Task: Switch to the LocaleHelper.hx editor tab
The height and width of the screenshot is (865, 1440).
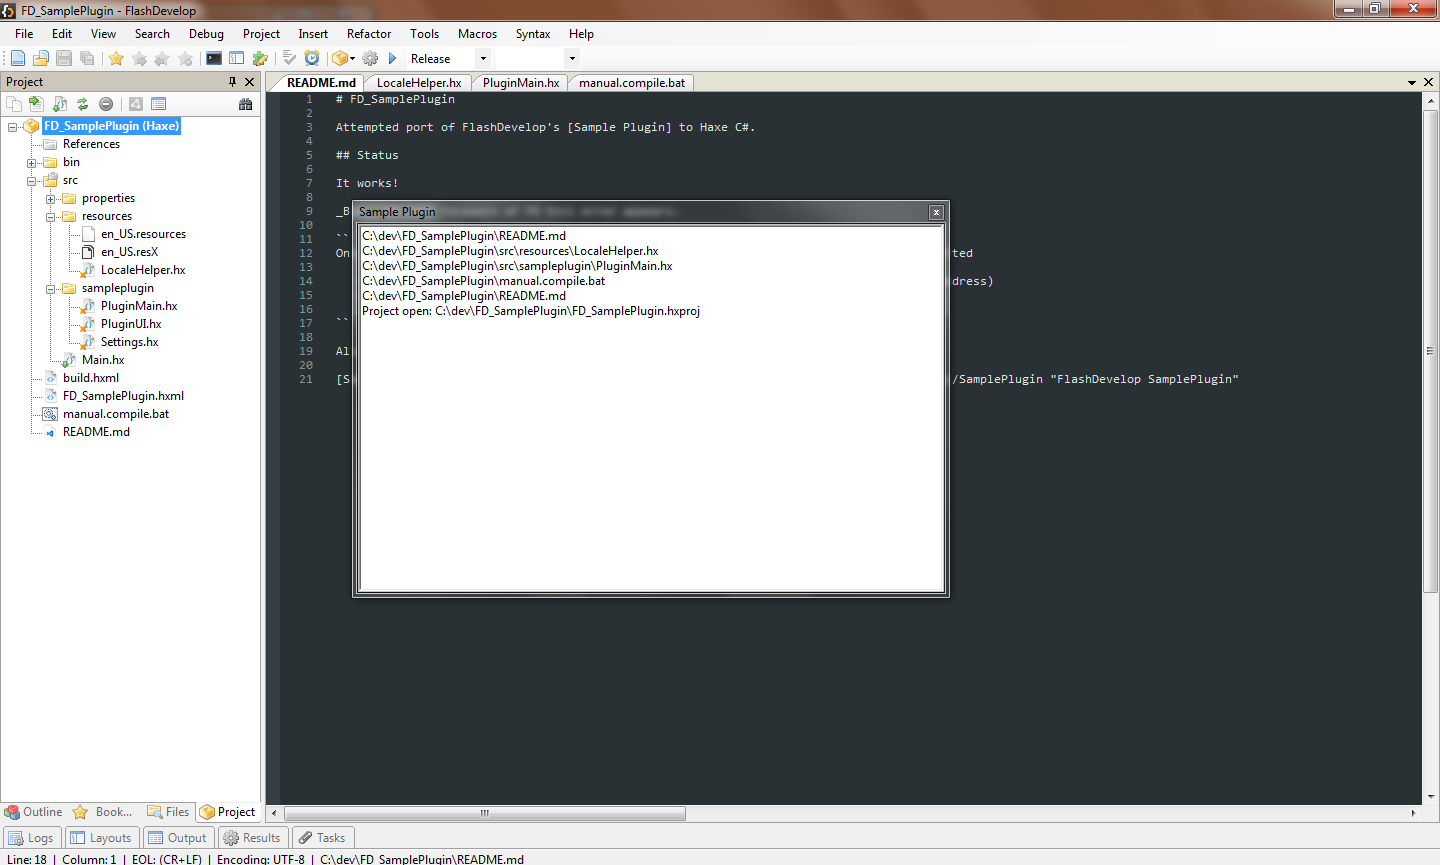Action: pyautogui.click(x=419, y=83)
